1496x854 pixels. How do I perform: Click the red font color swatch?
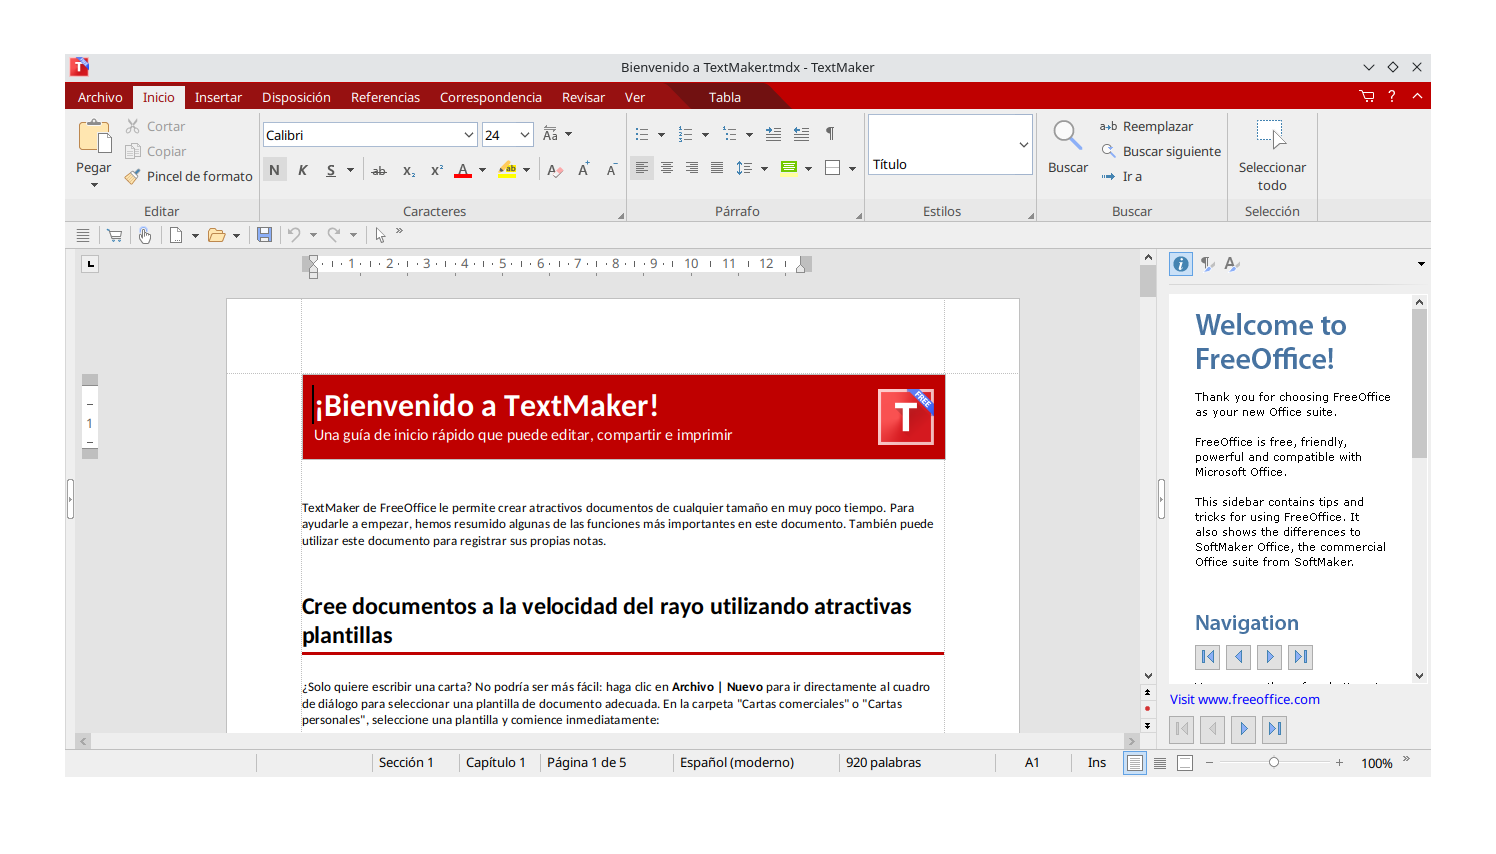click(462, 170)
